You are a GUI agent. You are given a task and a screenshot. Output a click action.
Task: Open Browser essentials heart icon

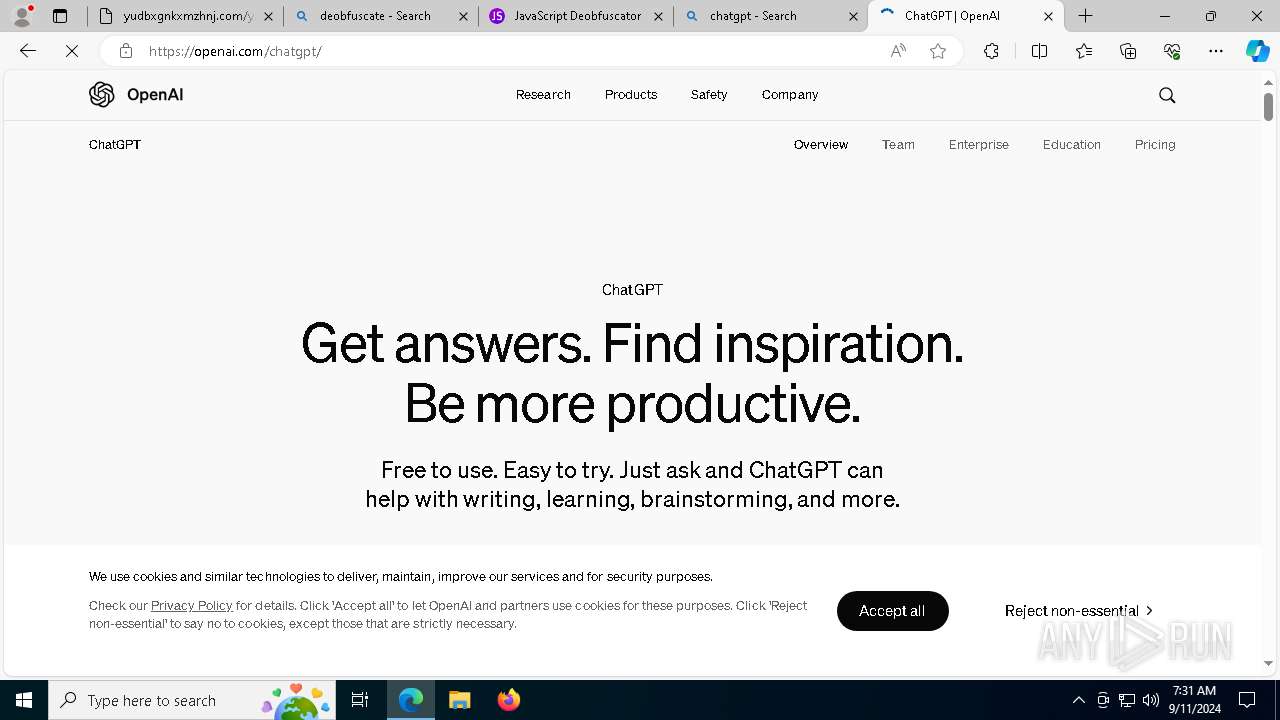point(1172,51)
